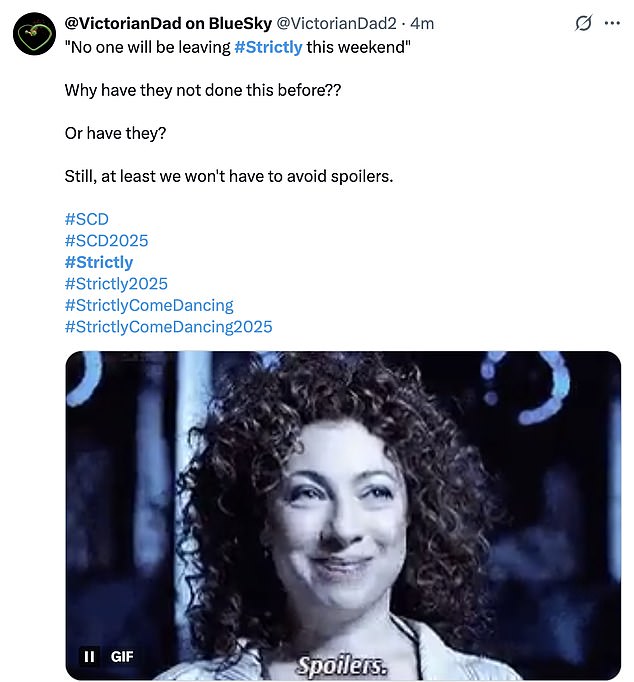Image resolution: width=634 pixels, height=682 pixels.
Task: Open the #SCD hashtag
Action: pos(86,219)
